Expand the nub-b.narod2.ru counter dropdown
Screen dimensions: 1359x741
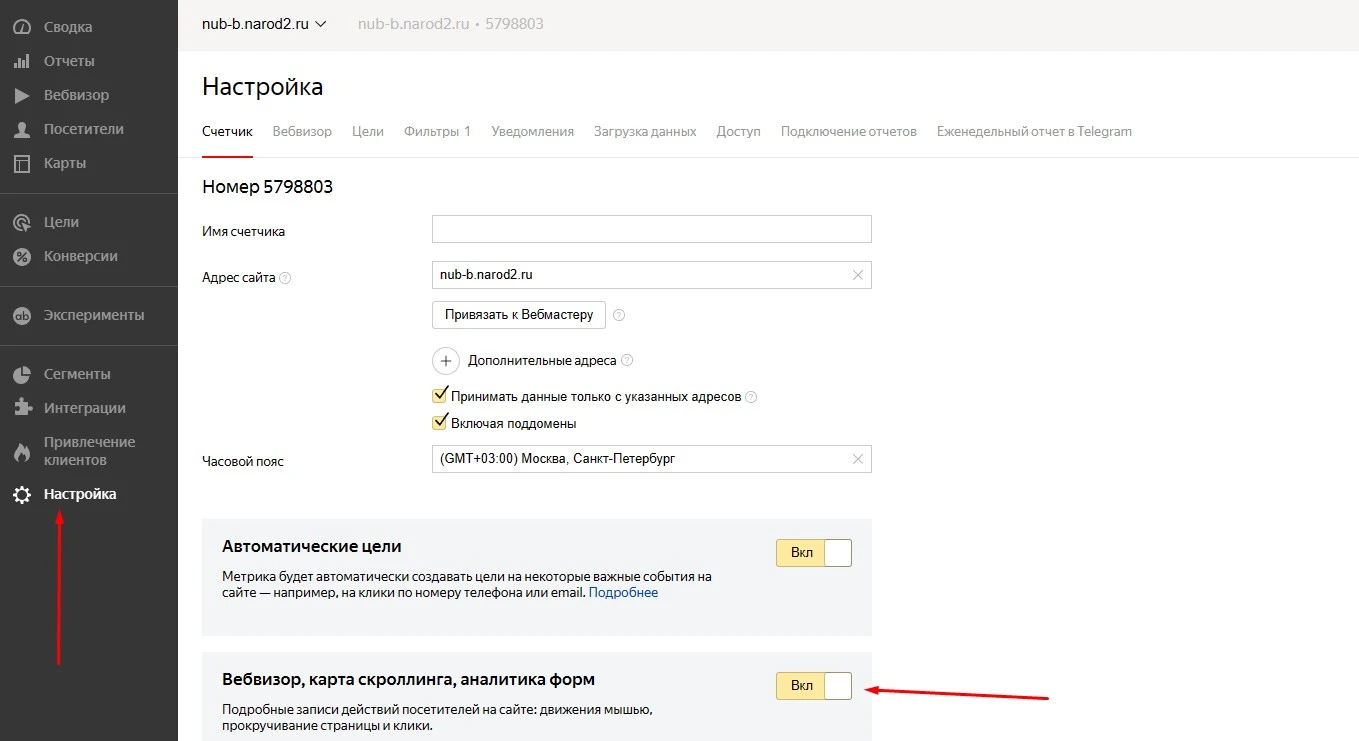coord(264,24)
